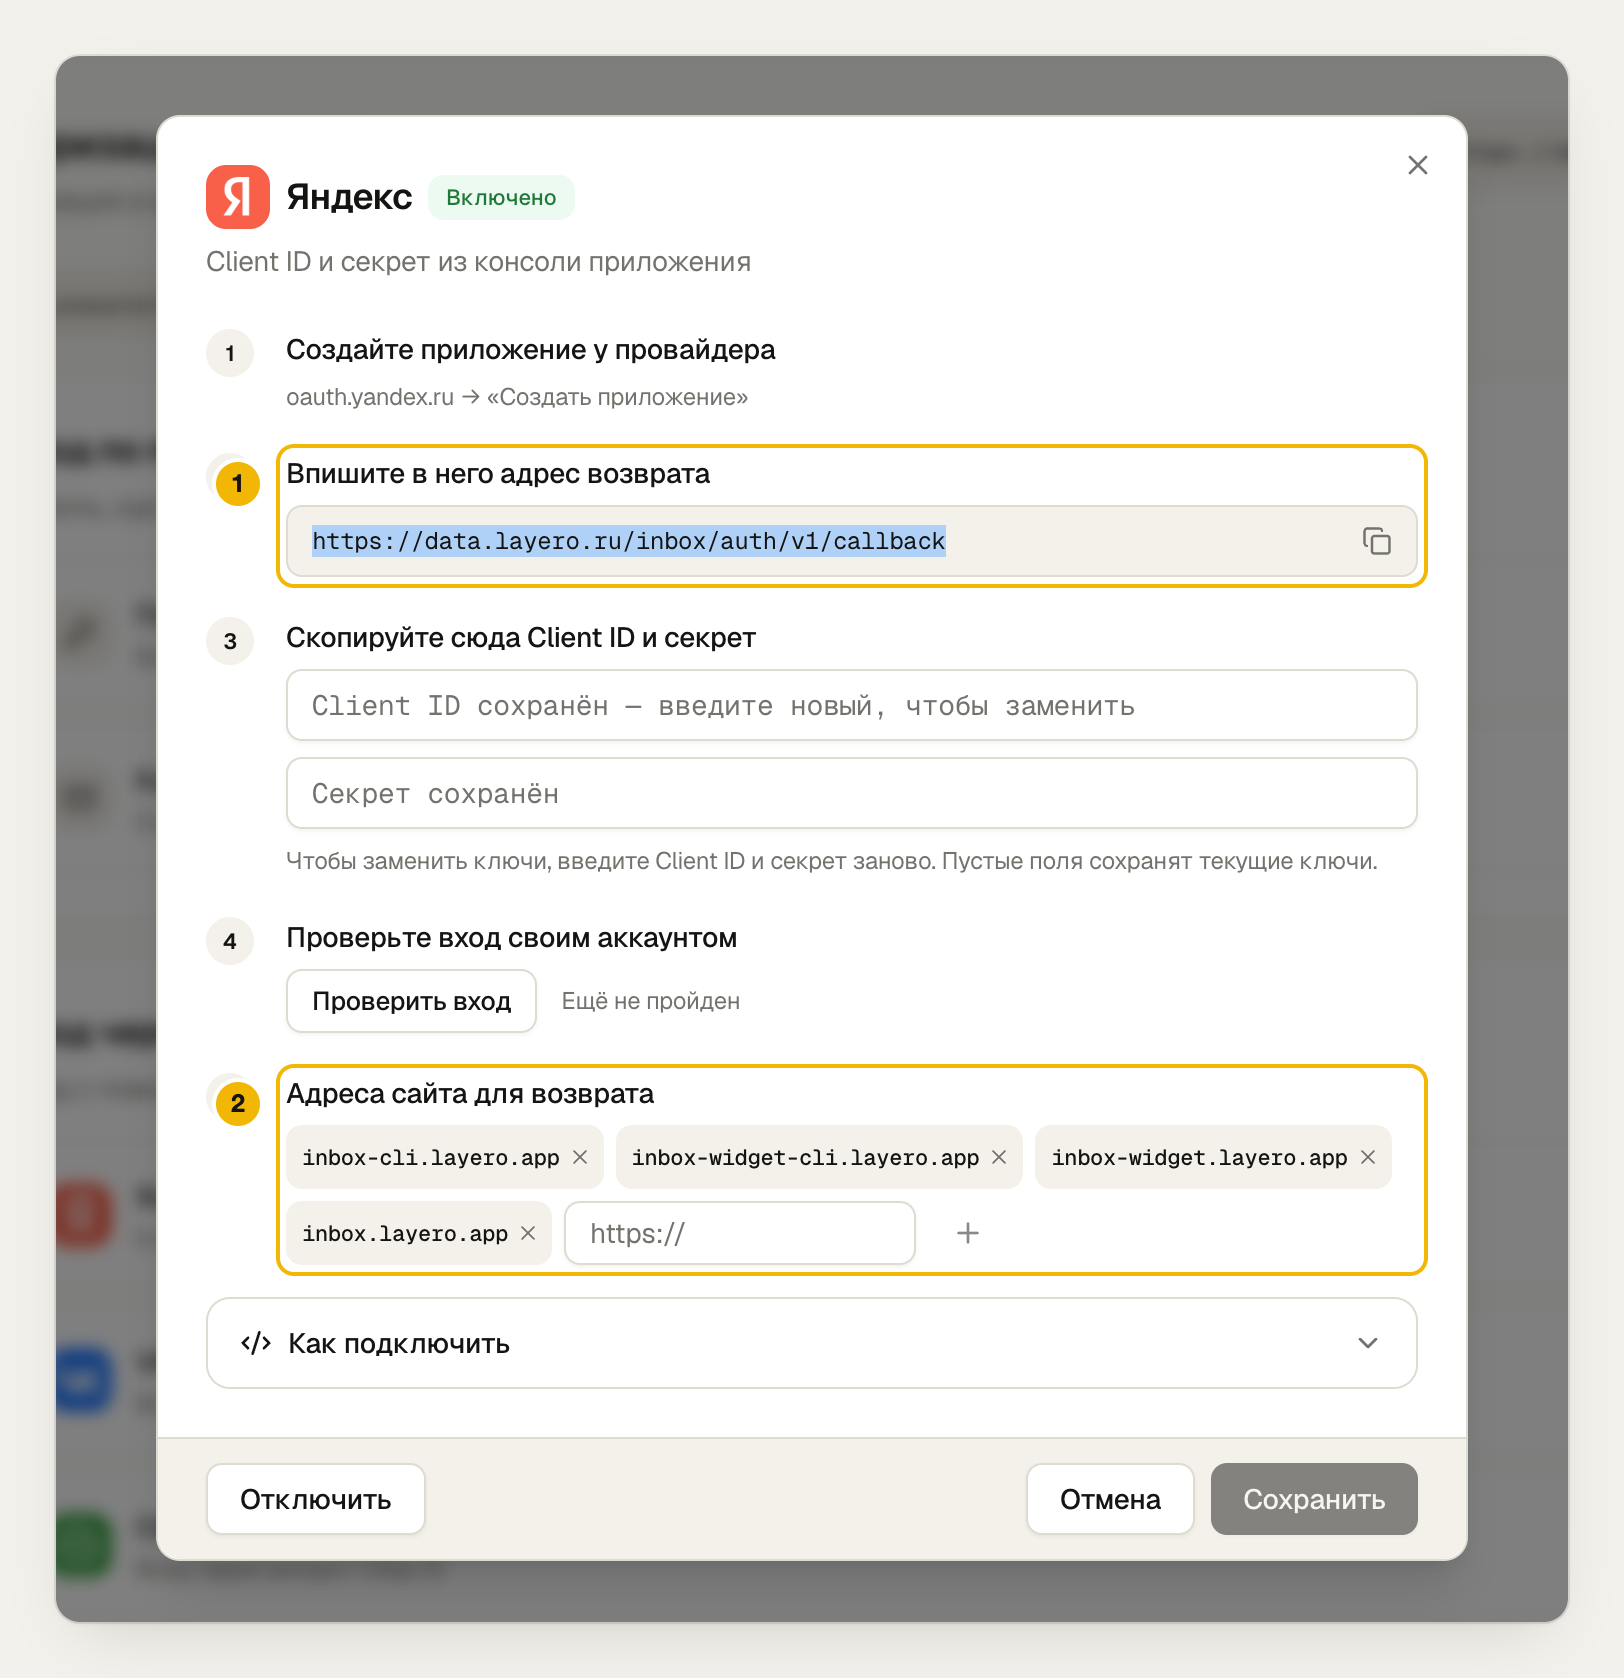The width and height of the screenshot is (1624, 1678).
Task: Focus the https:// return address input
Action: coord(740,1233)
